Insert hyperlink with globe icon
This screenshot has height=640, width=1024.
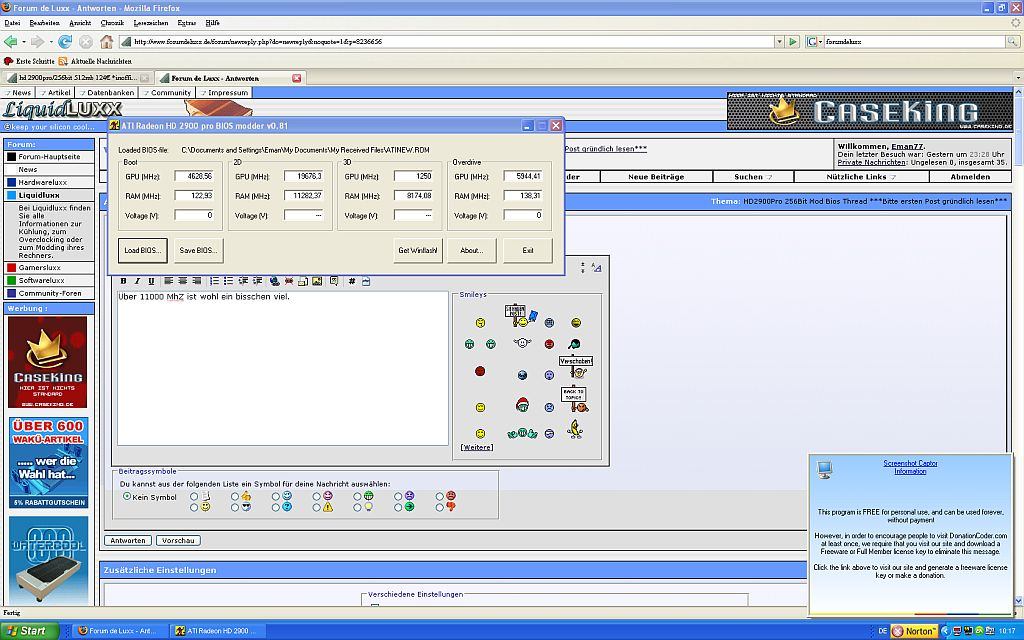(274, 281)
